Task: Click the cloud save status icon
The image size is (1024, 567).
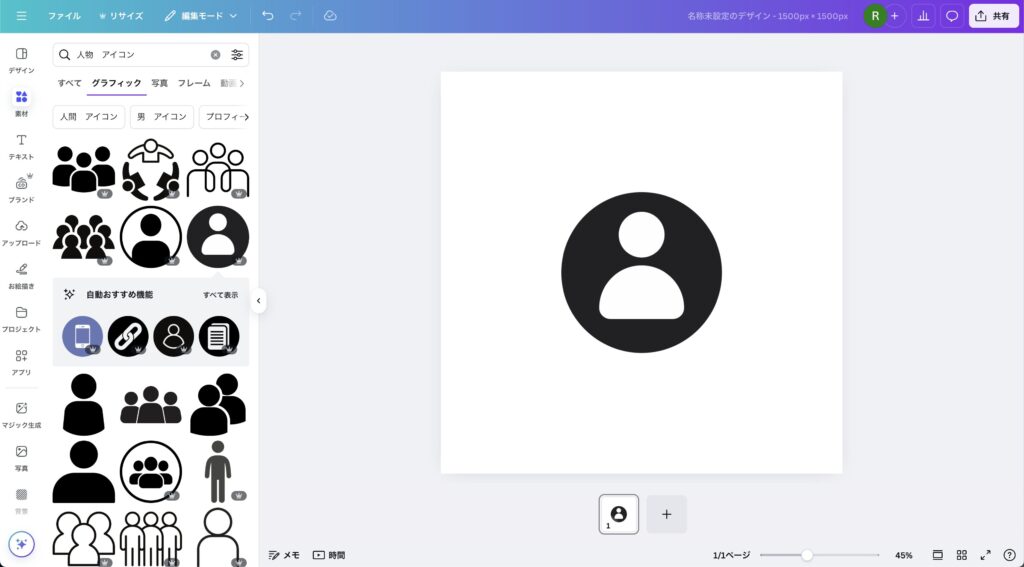Action: coord(330,16)
